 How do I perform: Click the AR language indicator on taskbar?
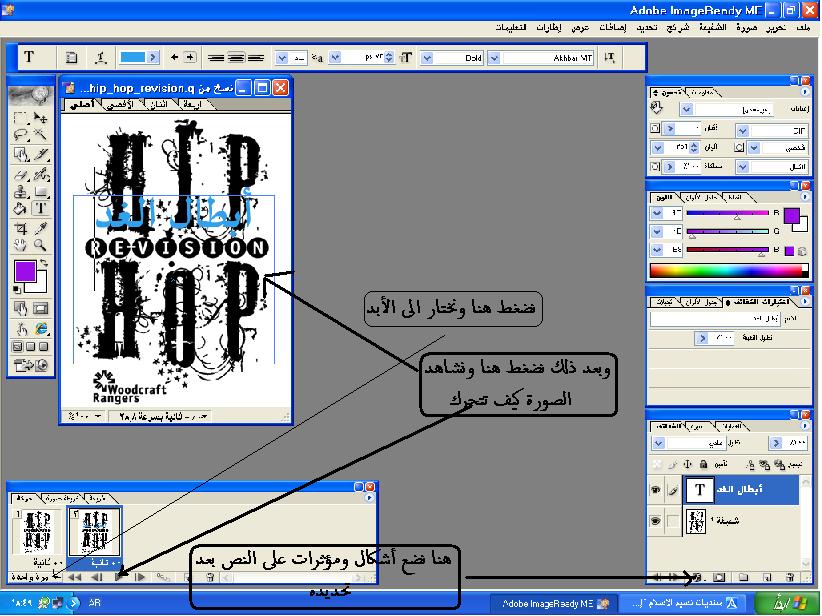click(x=95, y=603)
